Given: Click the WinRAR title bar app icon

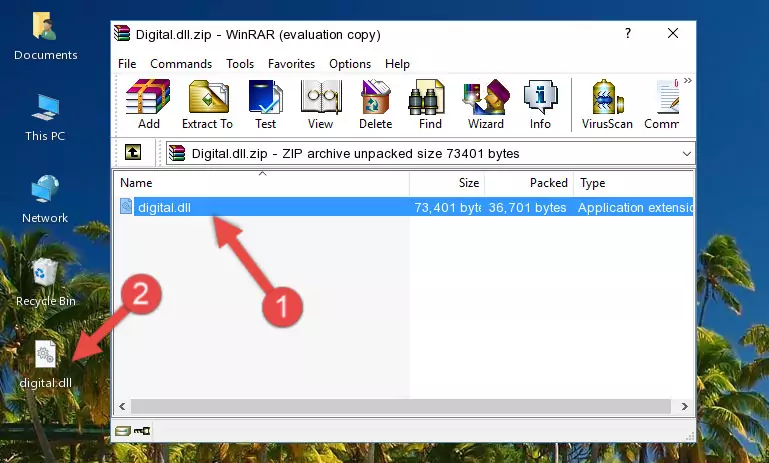Looking at the screenshot, I should point(122,33).
